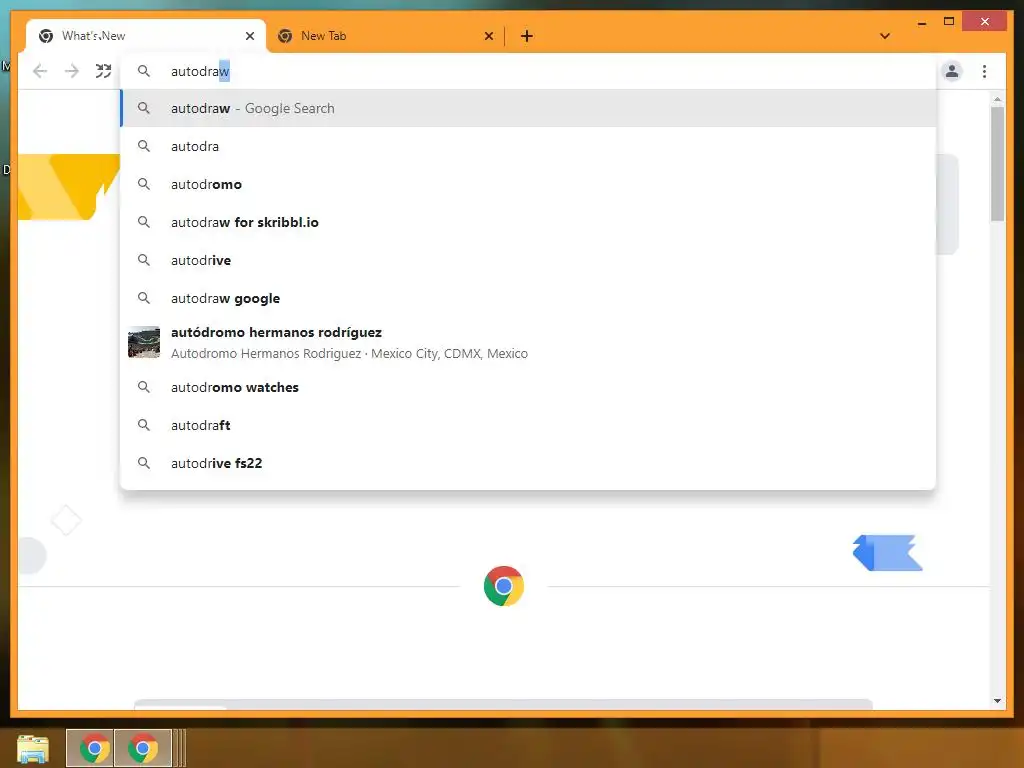
Task: Select 'autodrive fs22' suggestion
Action: pyautogui.click(x=528, y=463)
